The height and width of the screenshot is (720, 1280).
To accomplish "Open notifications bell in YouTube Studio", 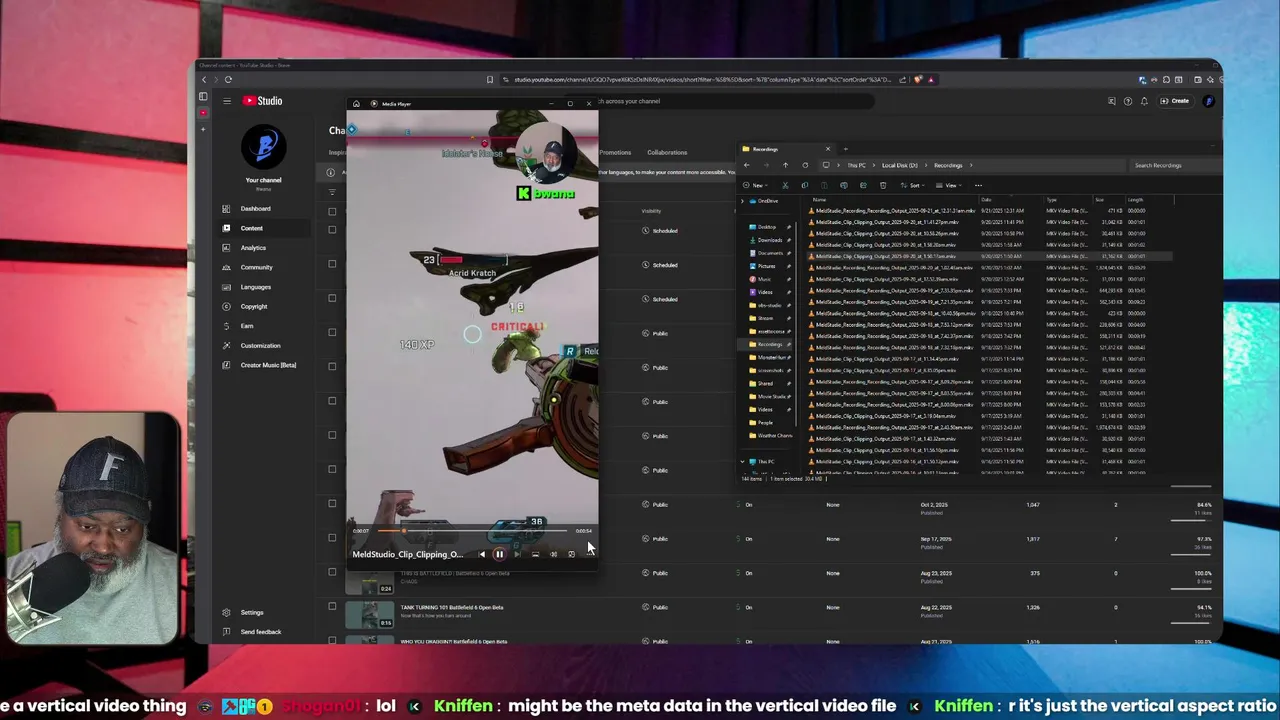I will pos(1144,101).
